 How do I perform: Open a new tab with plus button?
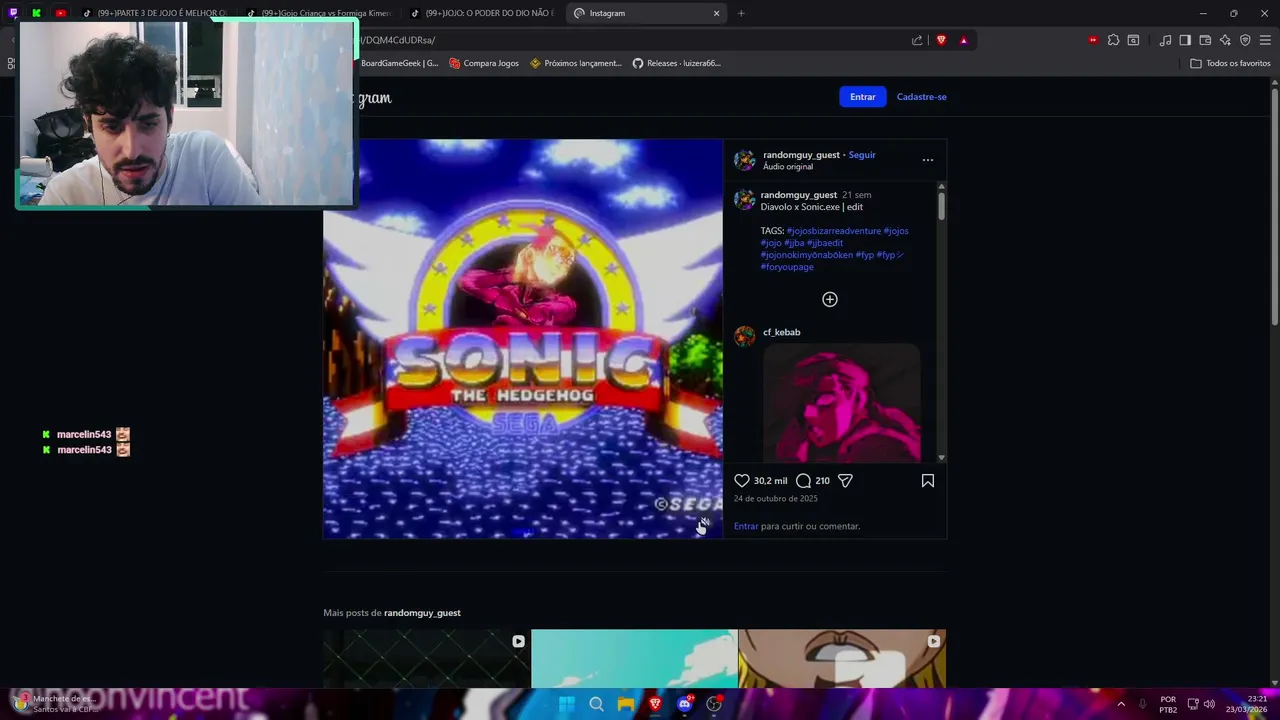coord(741,13)
